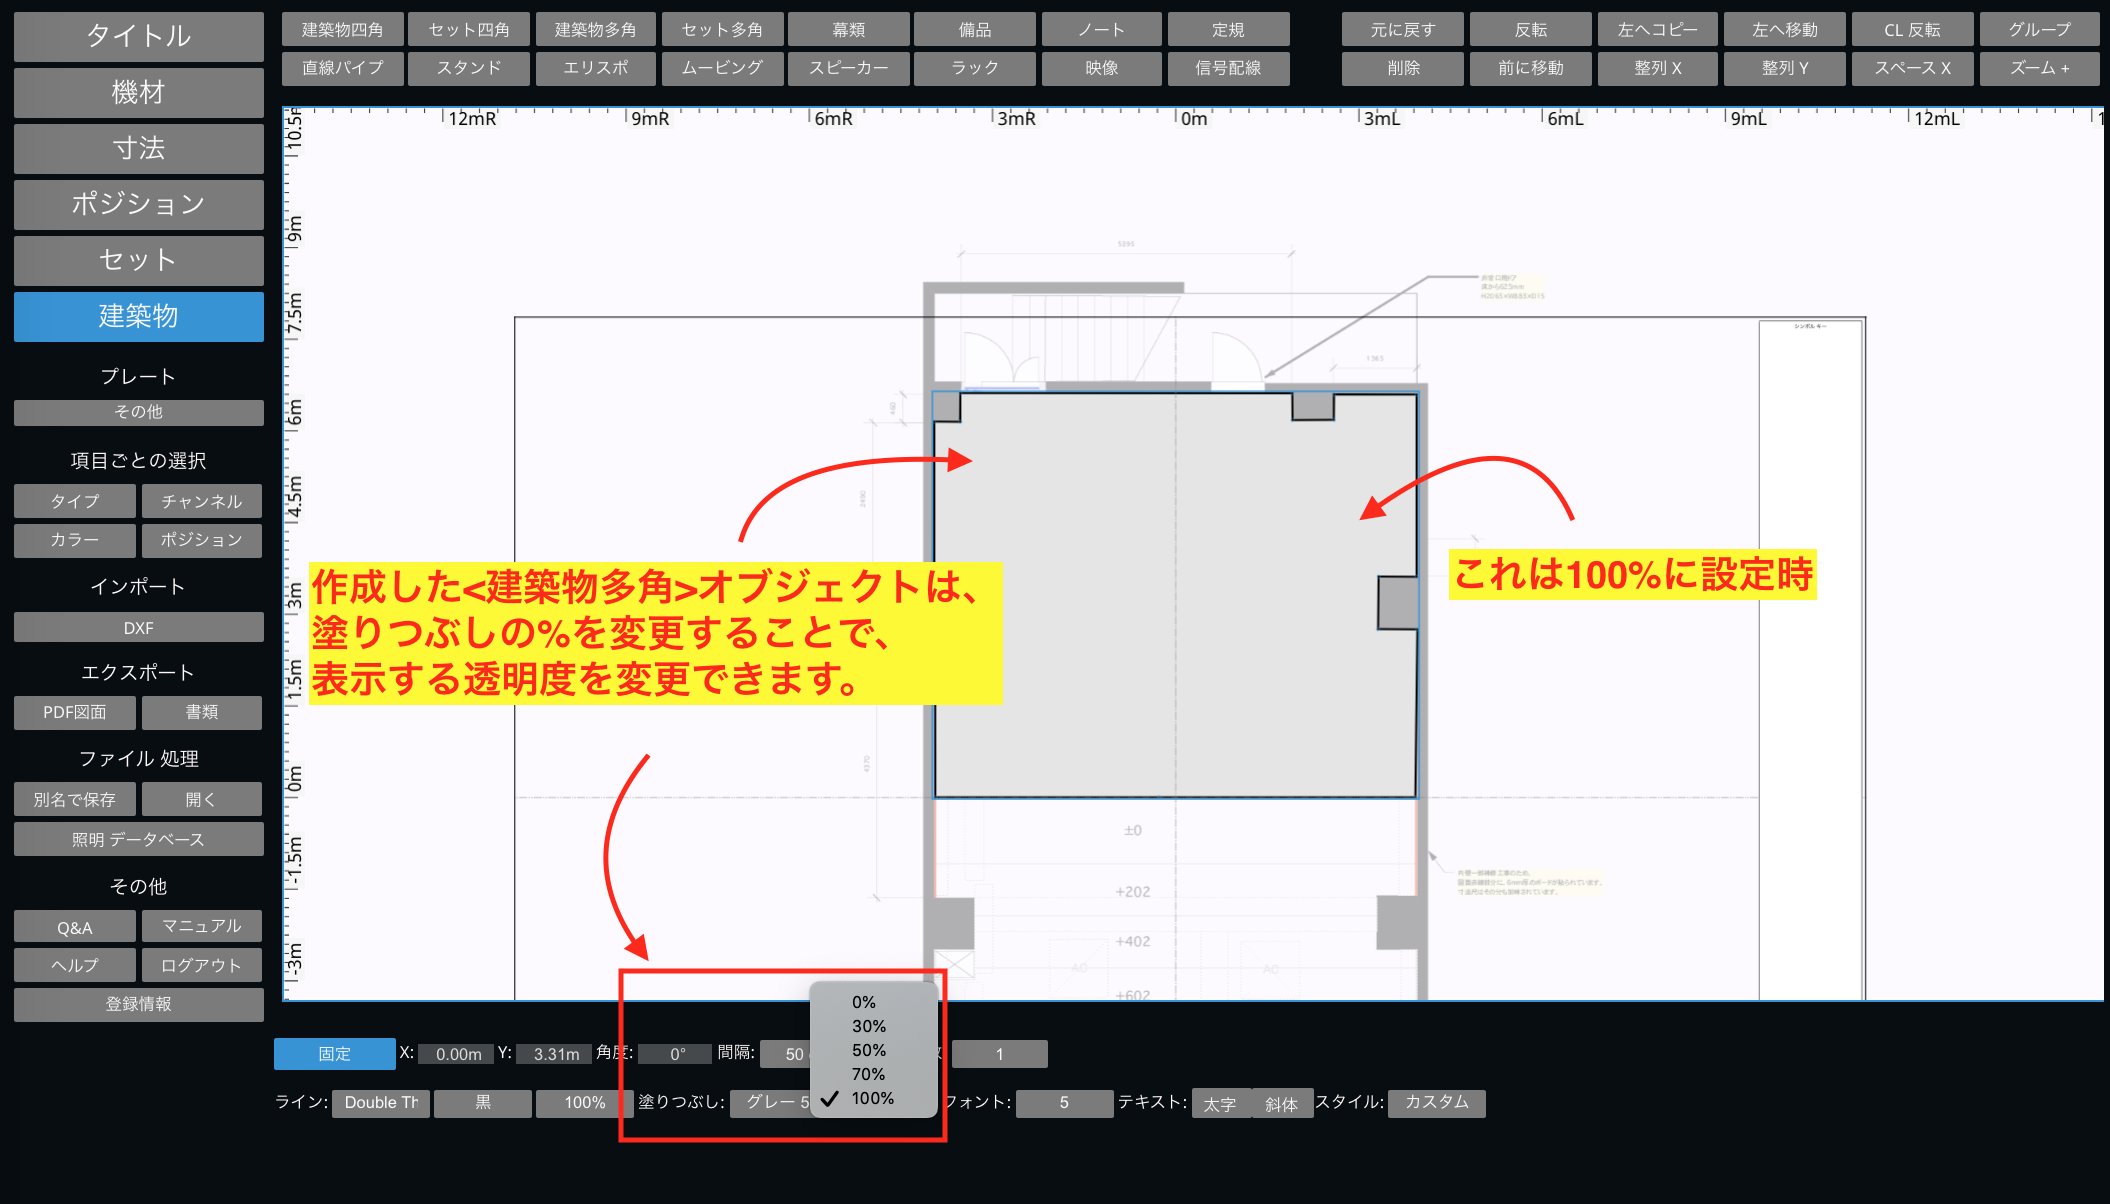Align with 整列 X
The height and width of the screenshot is (1204, 2110).
(1658, 68)
